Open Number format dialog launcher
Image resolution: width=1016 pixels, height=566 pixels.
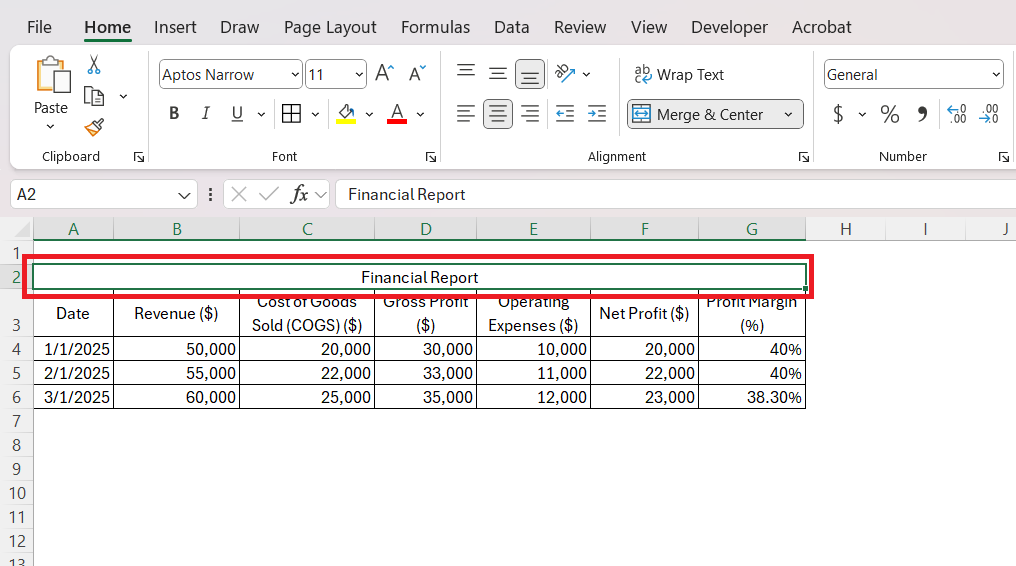coord(1004,157)
